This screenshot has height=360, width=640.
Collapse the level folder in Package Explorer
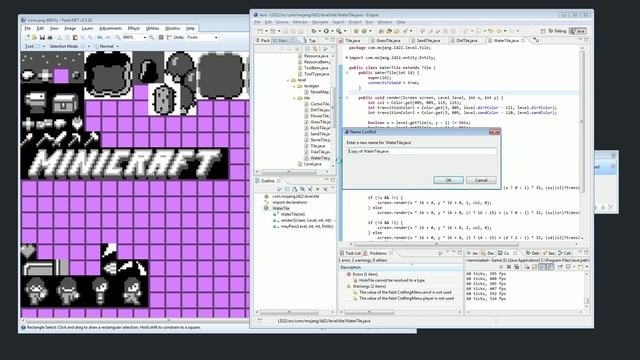[x=289, y=80]
